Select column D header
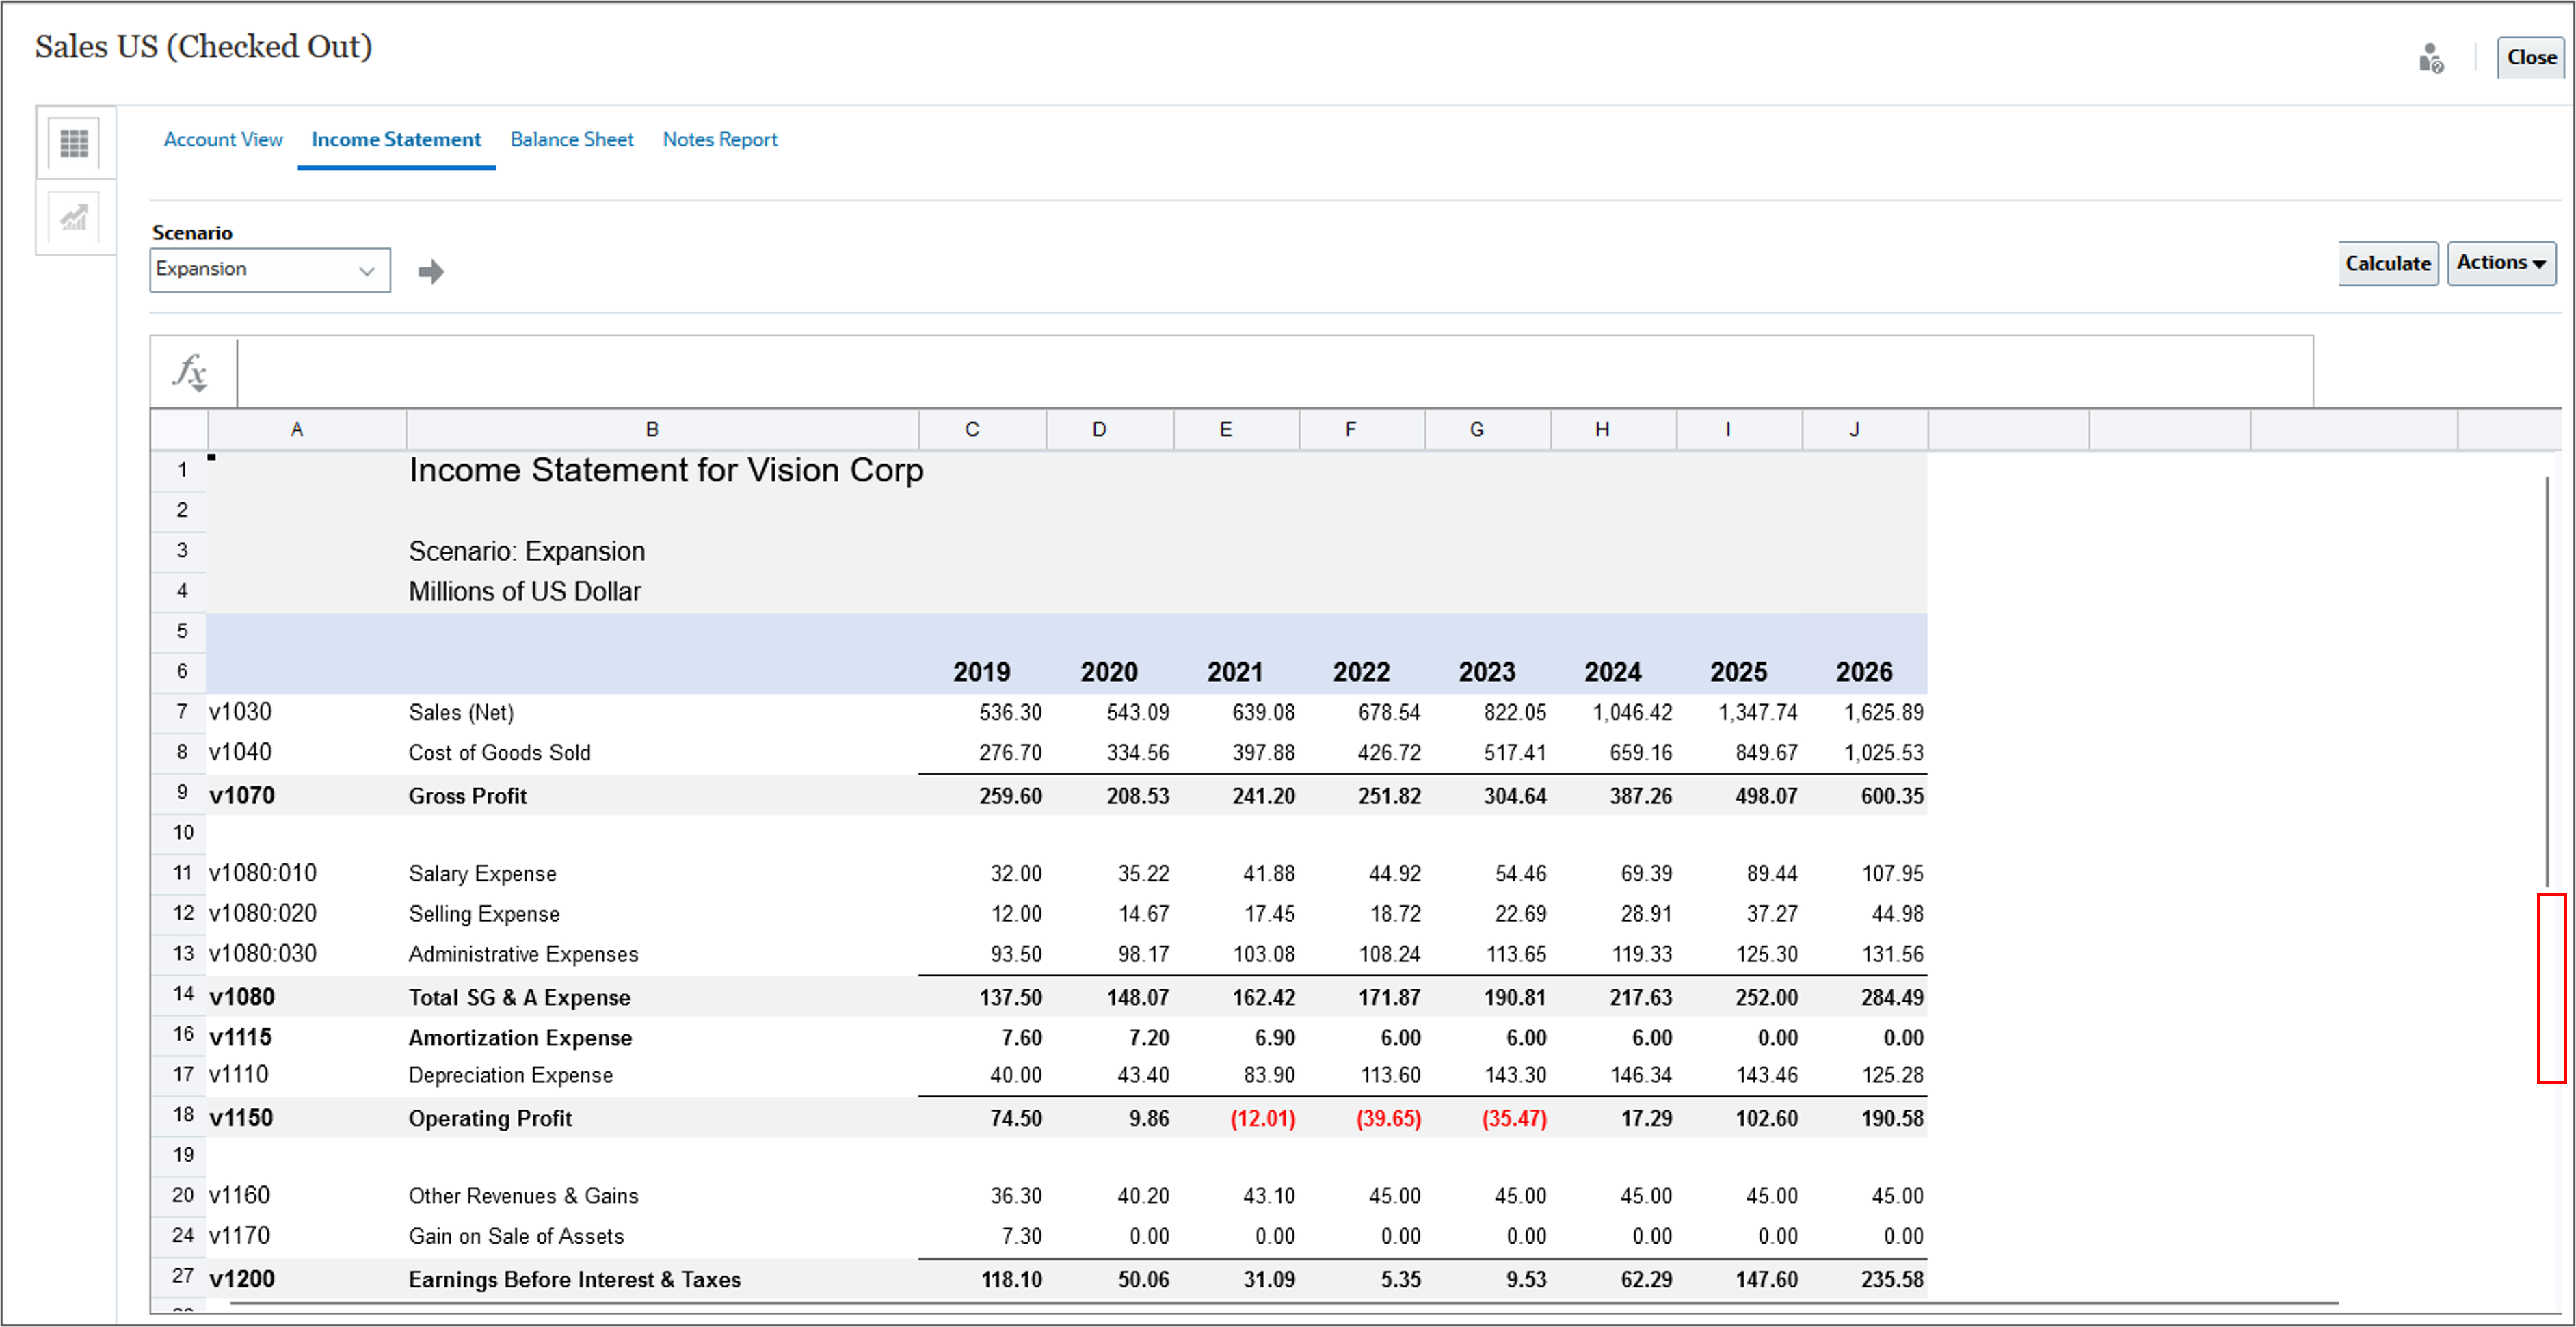This screenshot has width=2576, height=1327. 1109,429
